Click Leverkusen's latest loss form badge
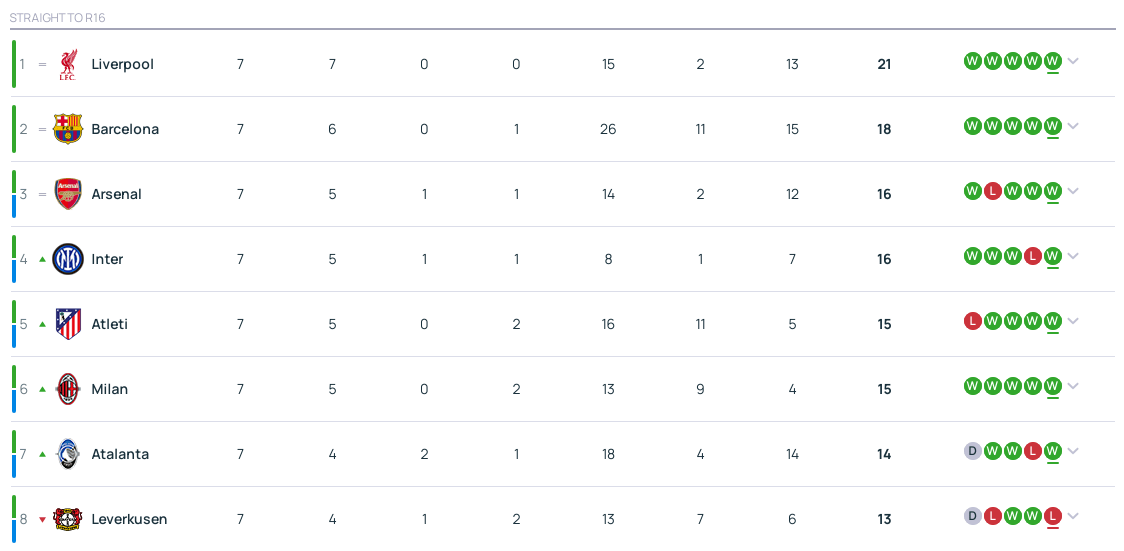 tap(1052, 516)
